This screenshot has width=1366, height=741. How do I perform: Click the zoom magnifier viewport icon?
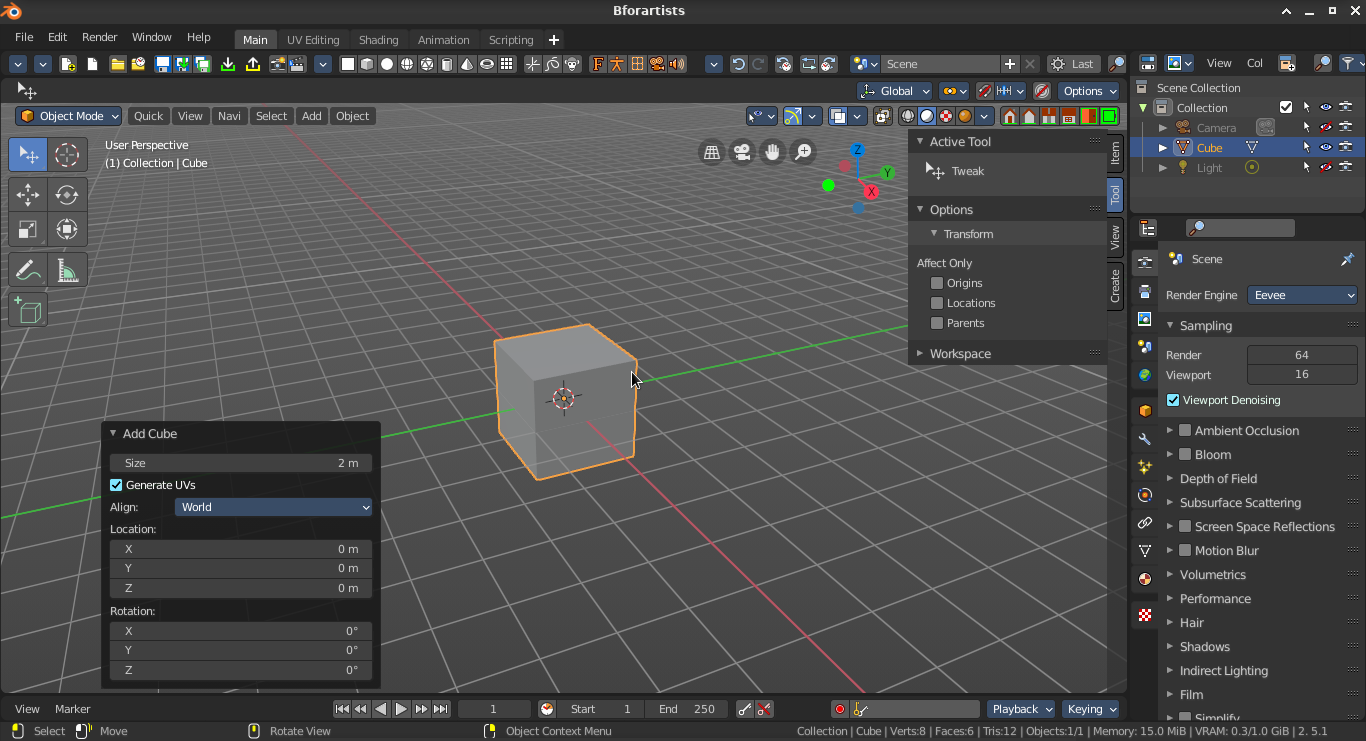[803, 152]
